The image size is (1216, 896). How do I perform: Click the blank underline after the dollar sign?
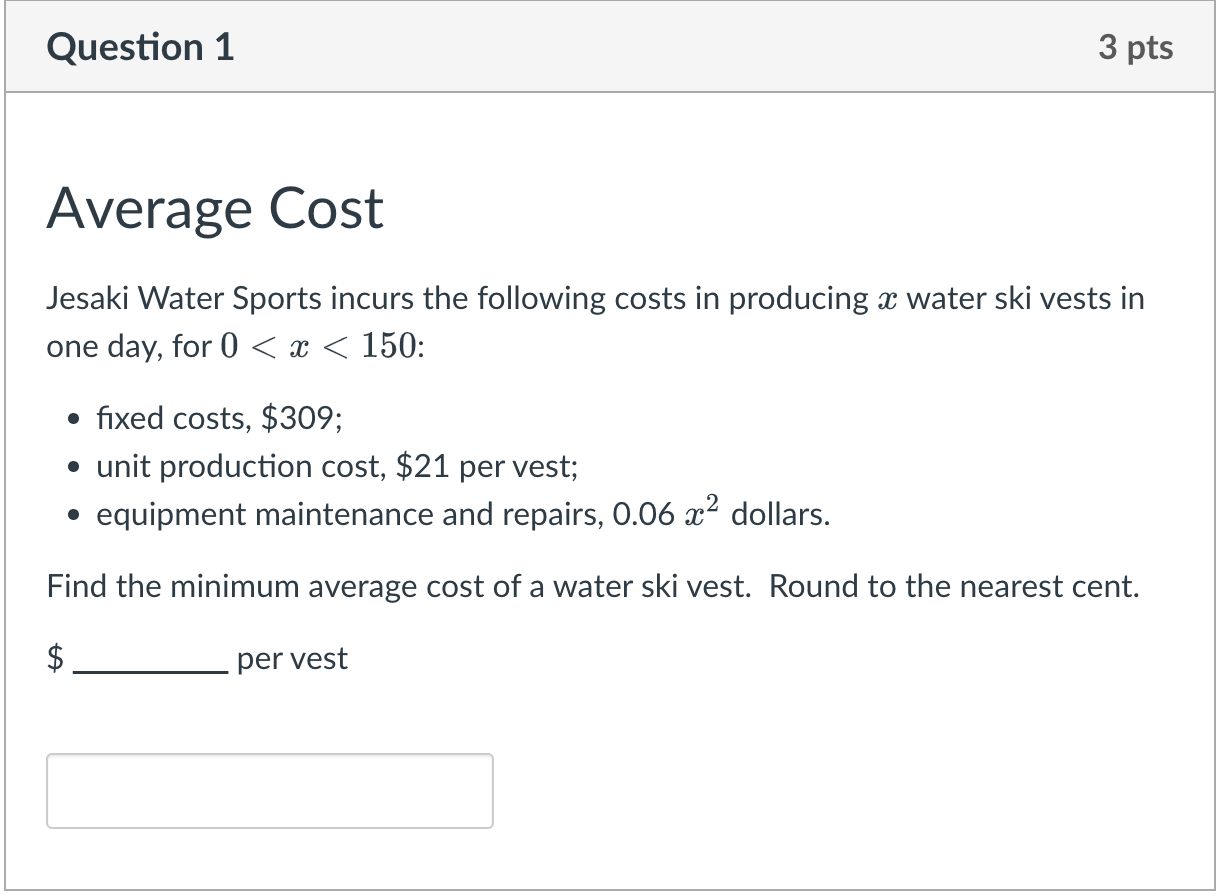[150, 670]
